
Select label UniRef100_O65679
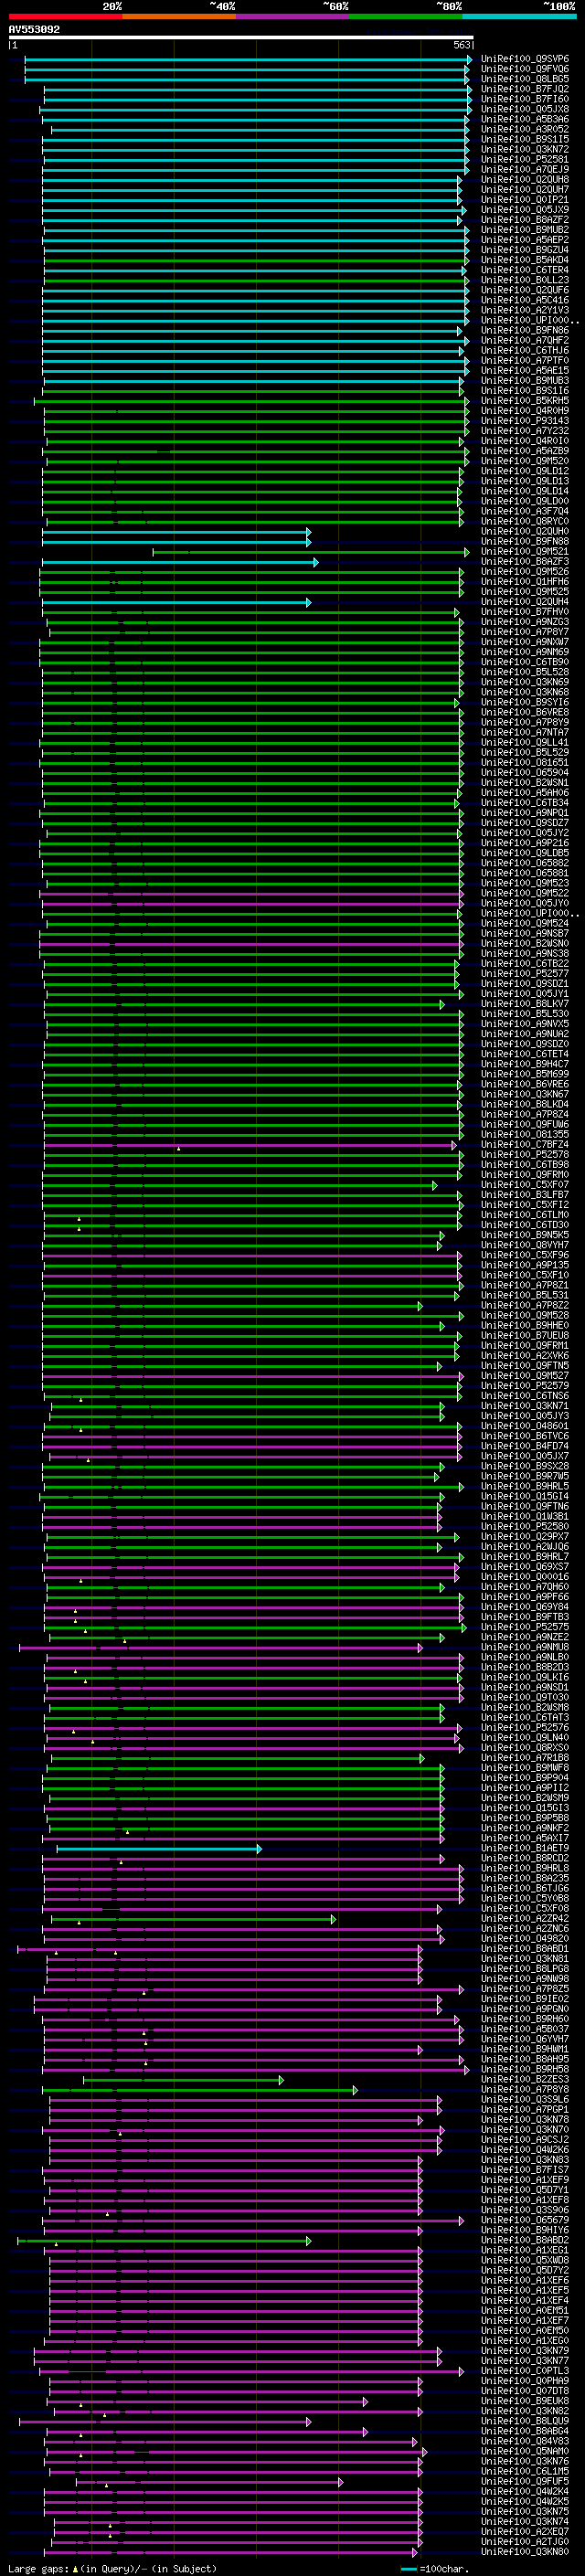(525, 2220)
